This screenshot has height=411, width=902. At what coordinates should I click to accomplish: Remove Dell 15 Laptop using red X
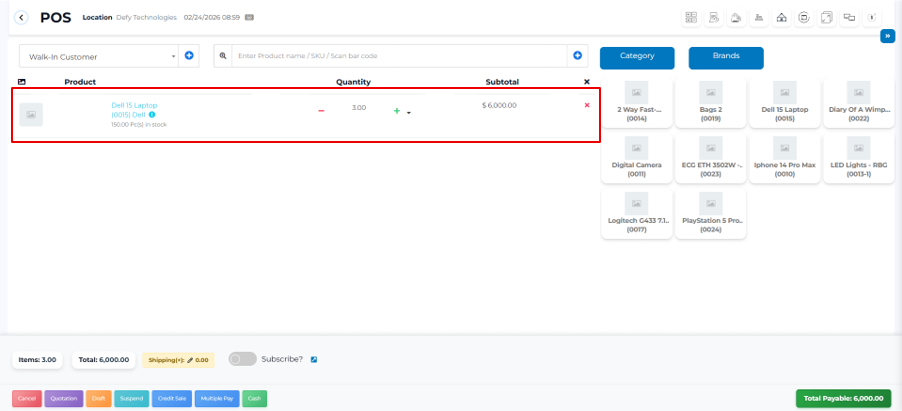587,105
